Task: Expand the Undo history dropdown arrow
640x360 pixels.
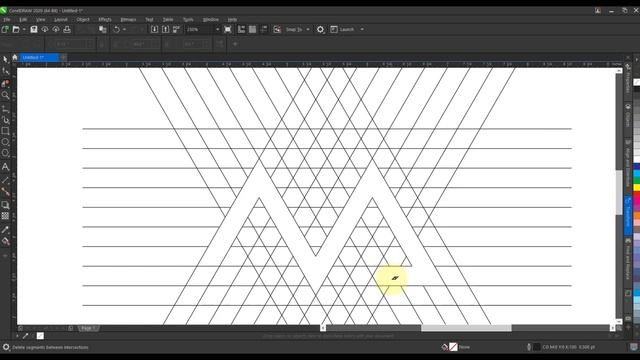Action: pyautogui.click(x=124, y=29)
